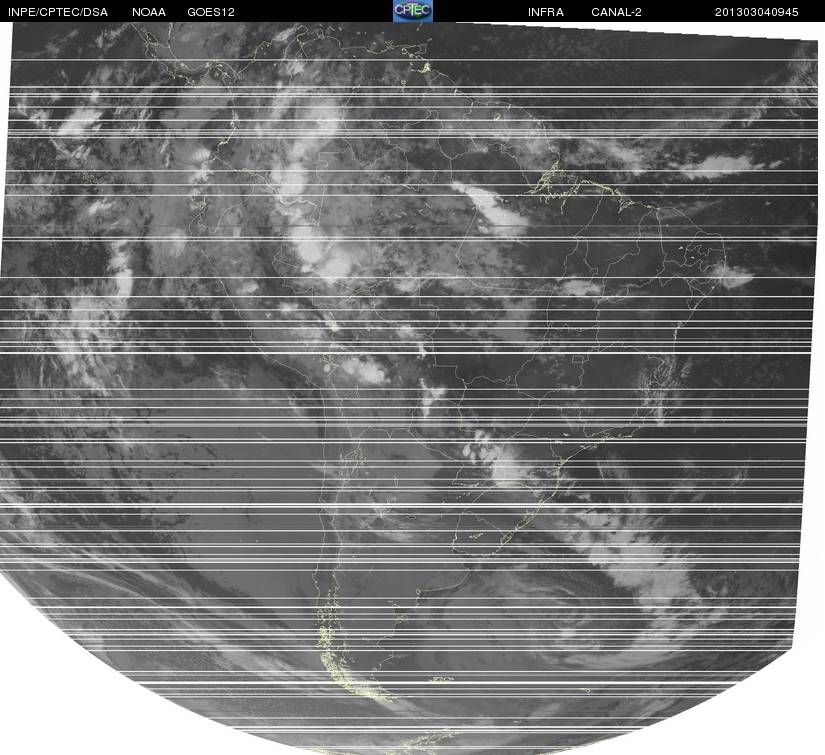Click the INFRA label in the header
This screenshot has height=755, width=825.
[x=546, y=12]
